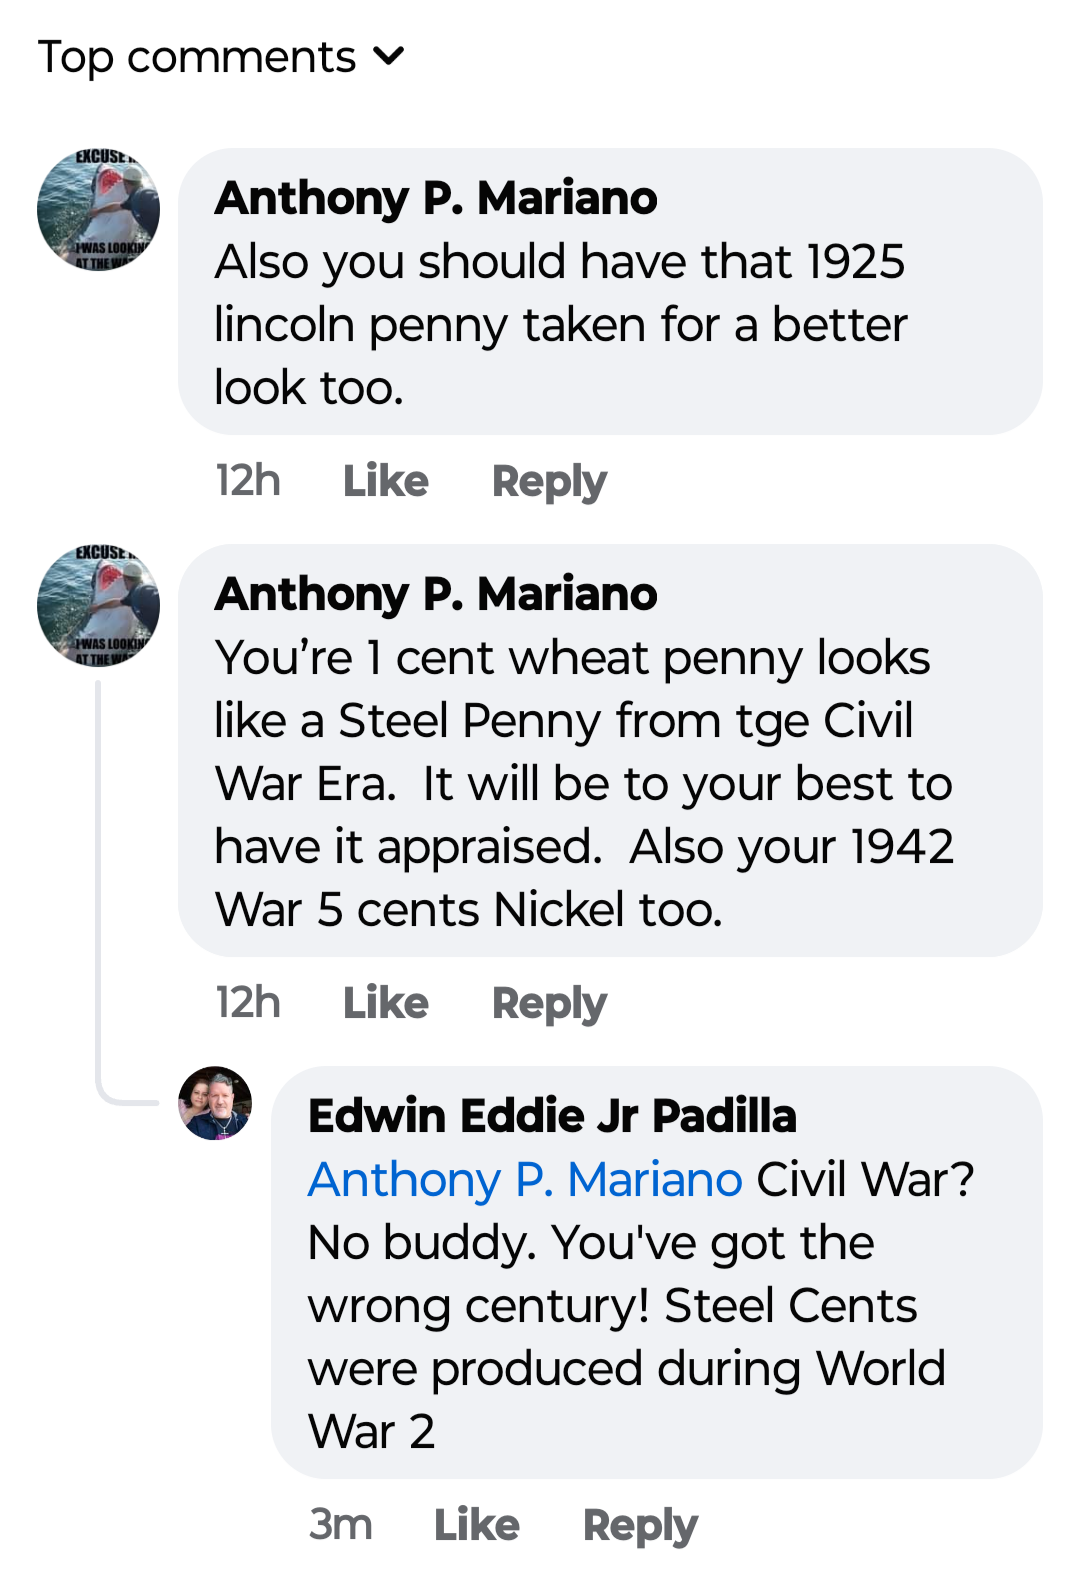Open Anthony's name on the 1925 lincoln penny comment
Image resolution: width=1080 pixels, height=1574 pixels.
436,198
